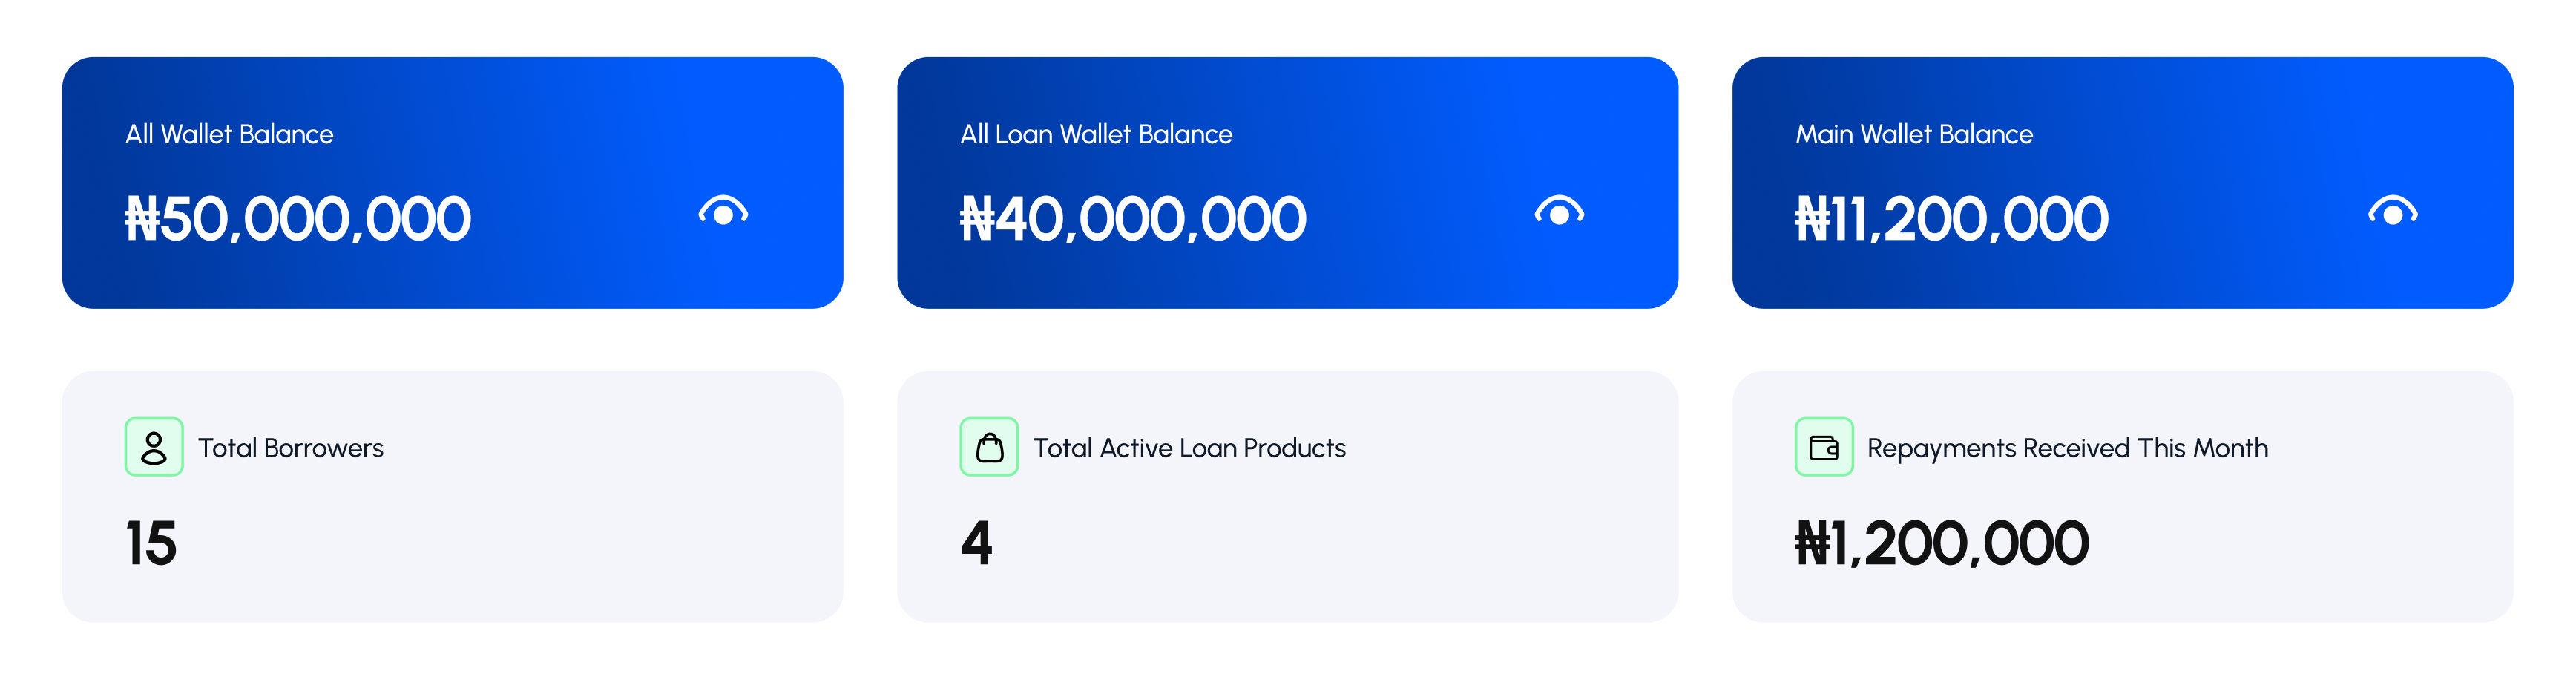This screenshot has width=2576, height=680.
Task: Click the ₦11,200,000 main wallet amount
Action: coord(1951,220)
